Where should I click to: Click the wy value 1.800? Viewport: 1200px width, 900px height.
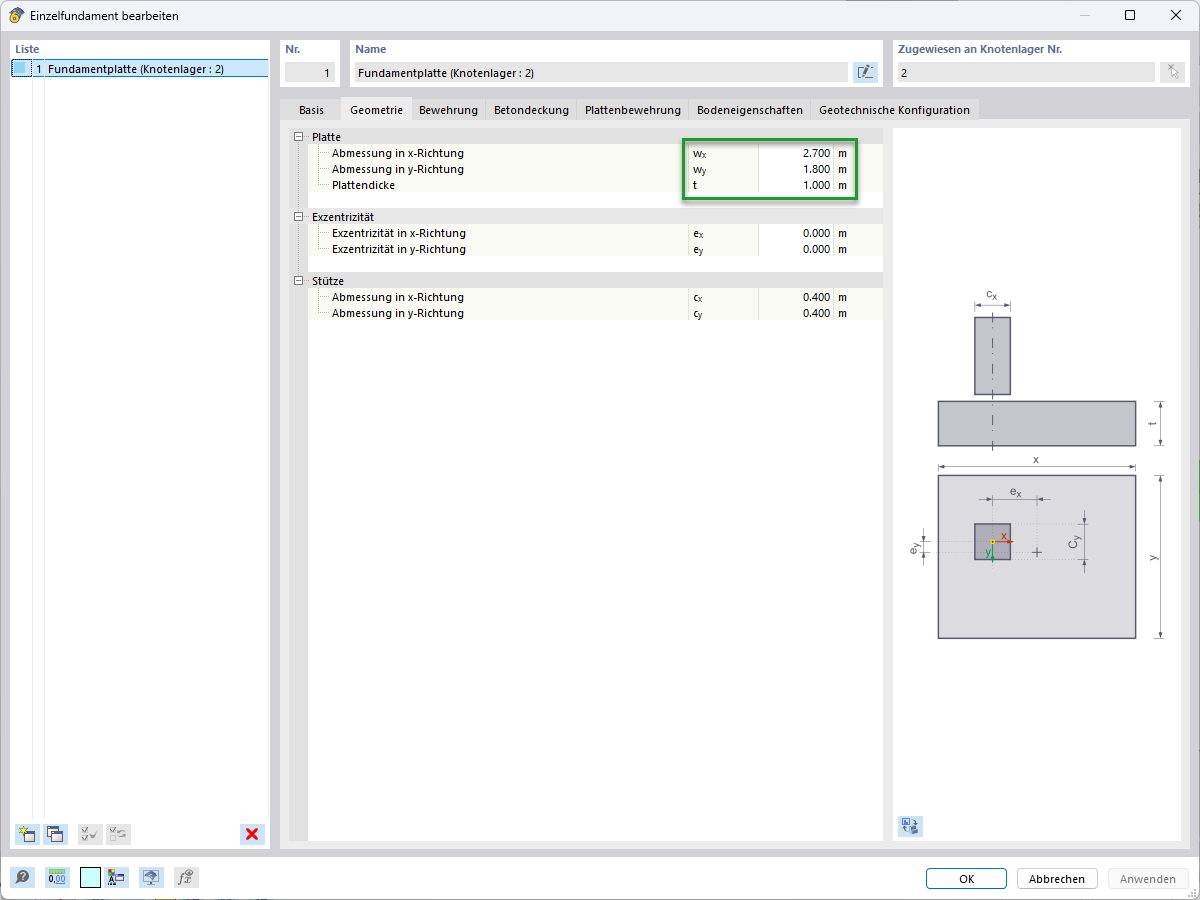tap(796, 169)
